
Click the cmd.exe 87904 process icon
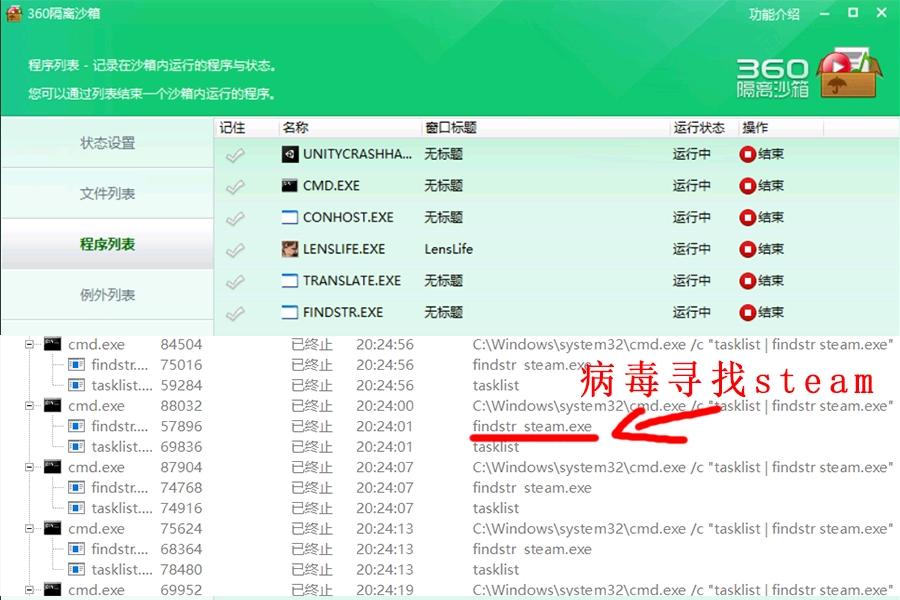(x=52, y=467)
